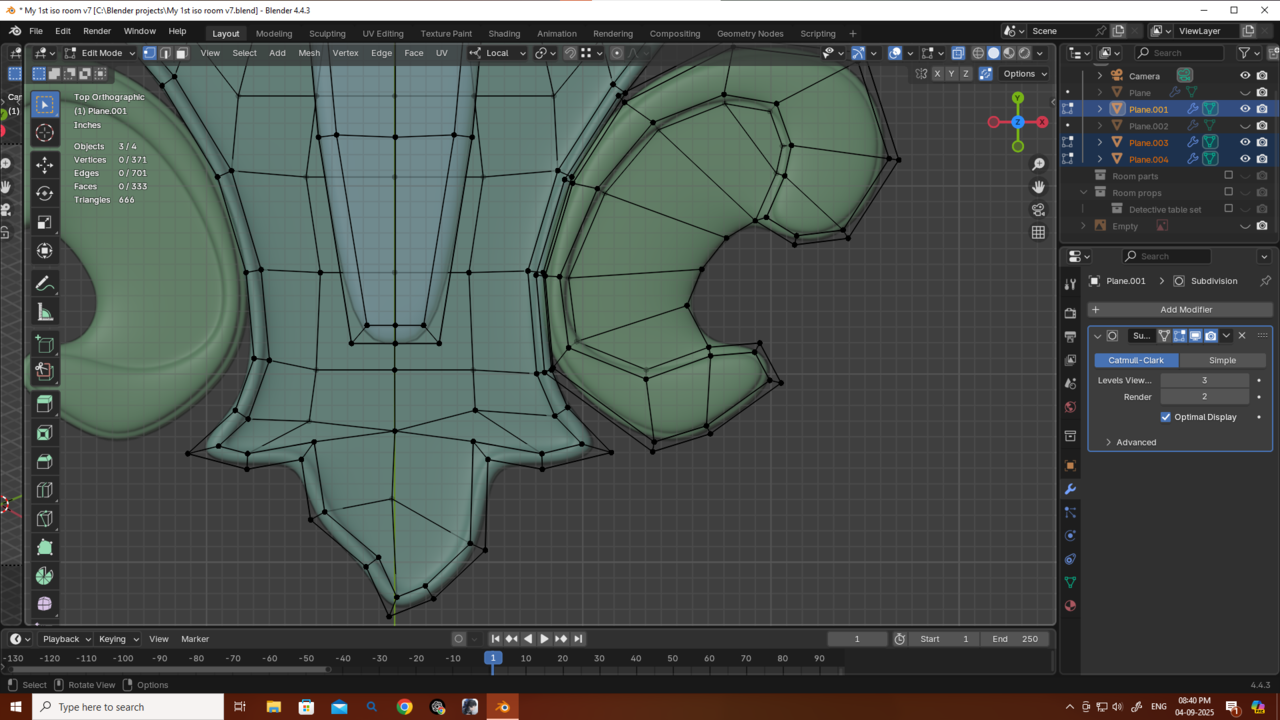Open the Local transform orientation dropdown
1280x720 pixels.
pos(497,53)
